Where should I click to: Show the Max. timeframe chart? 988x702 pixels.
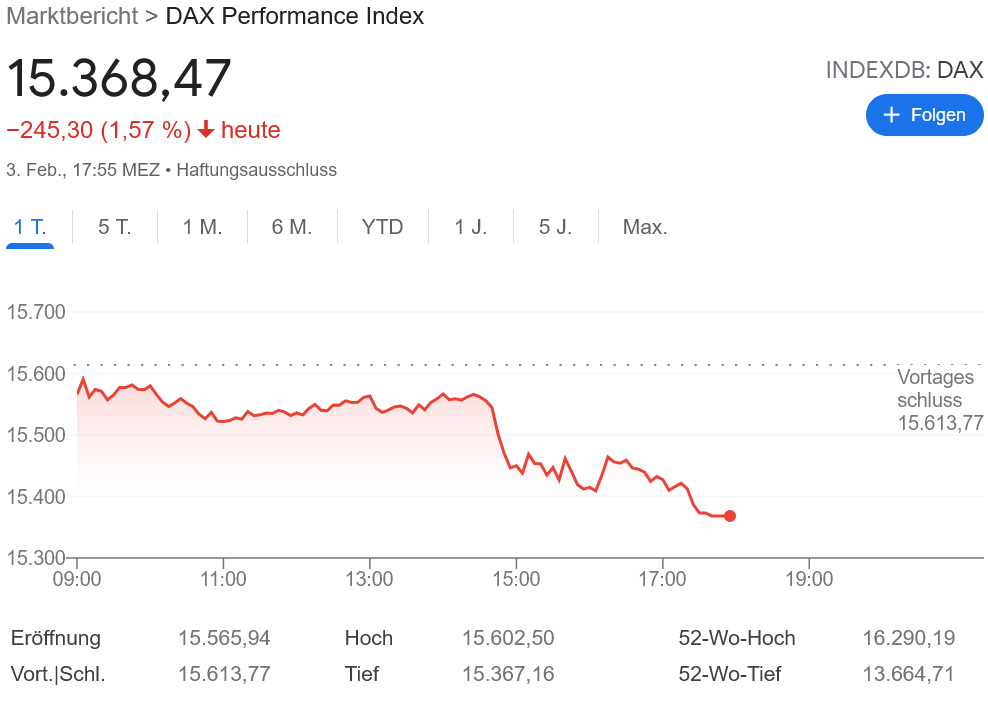pos(645,227)
